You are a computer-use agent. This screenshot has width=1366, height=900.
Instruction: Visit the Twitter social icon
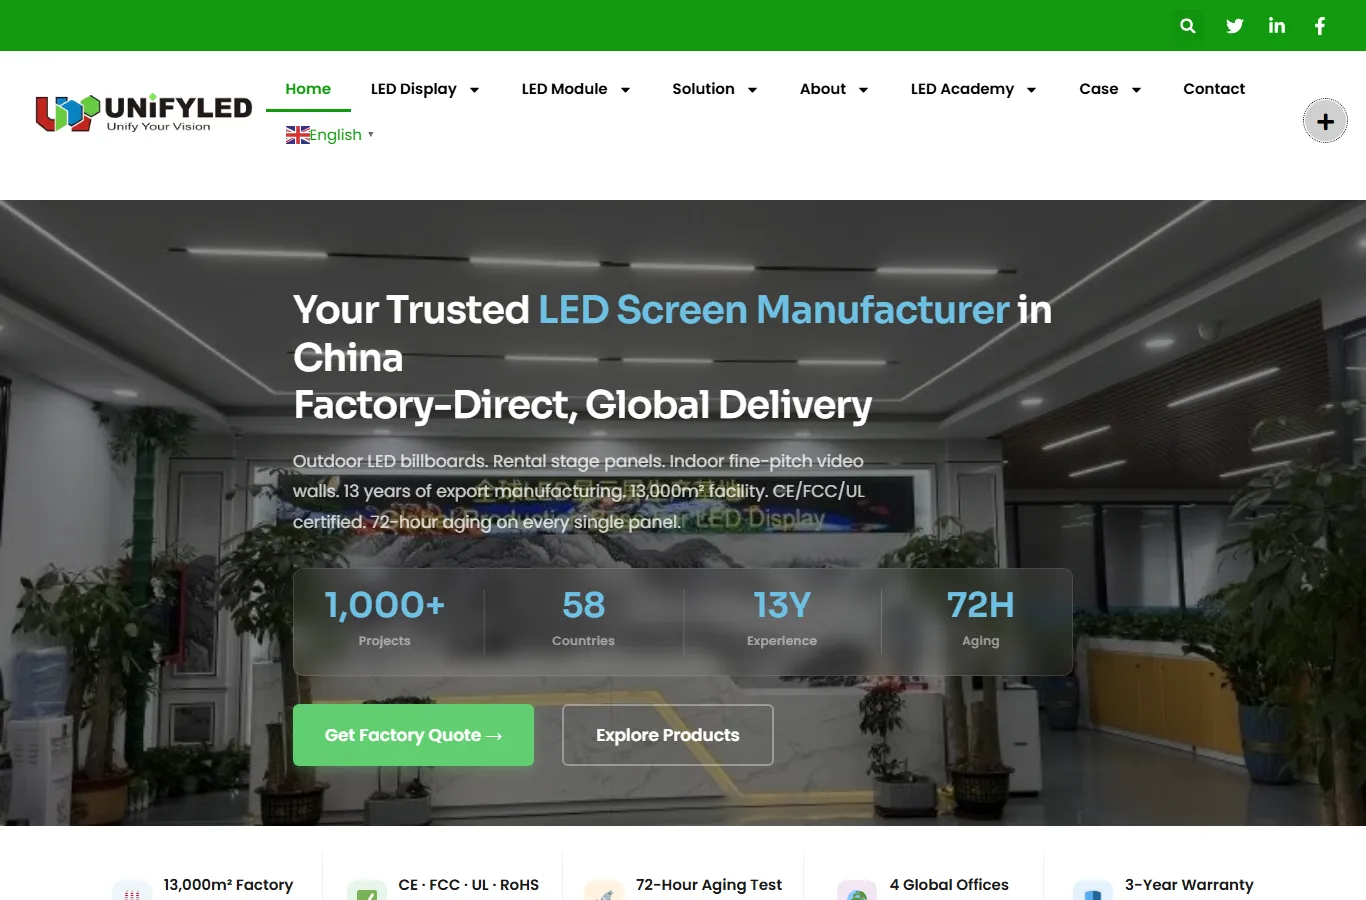click(x=1235, y=26)
